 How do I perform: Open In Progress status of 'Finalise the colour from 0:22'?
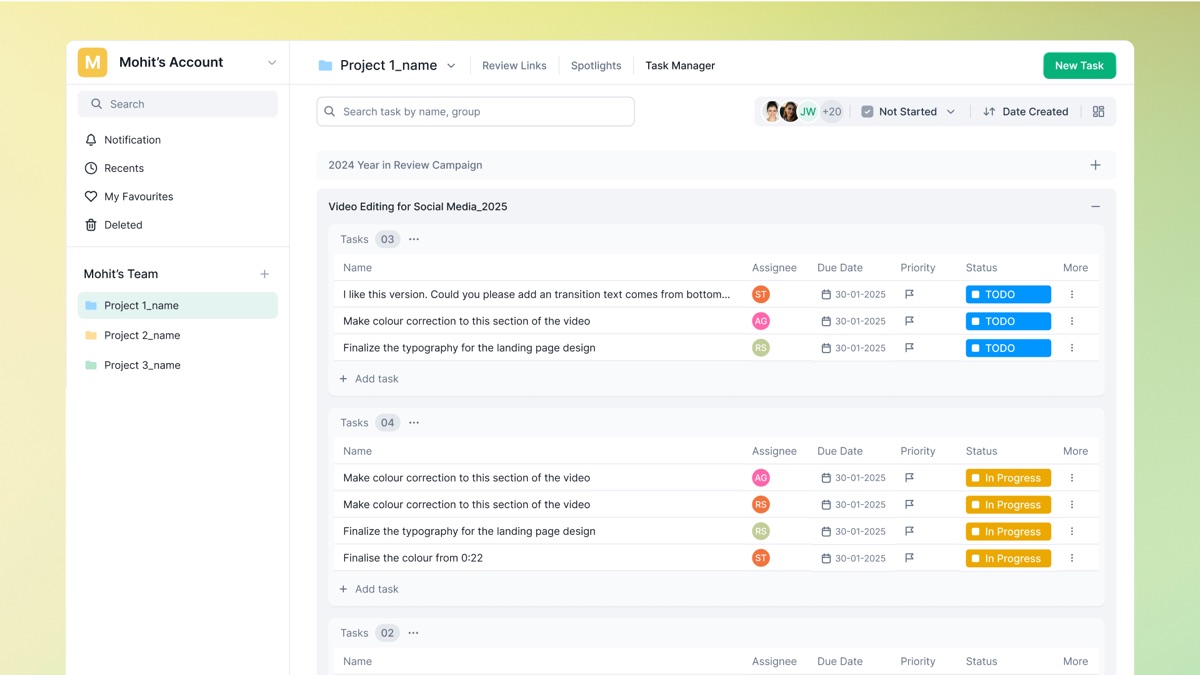pos(1008,558)
